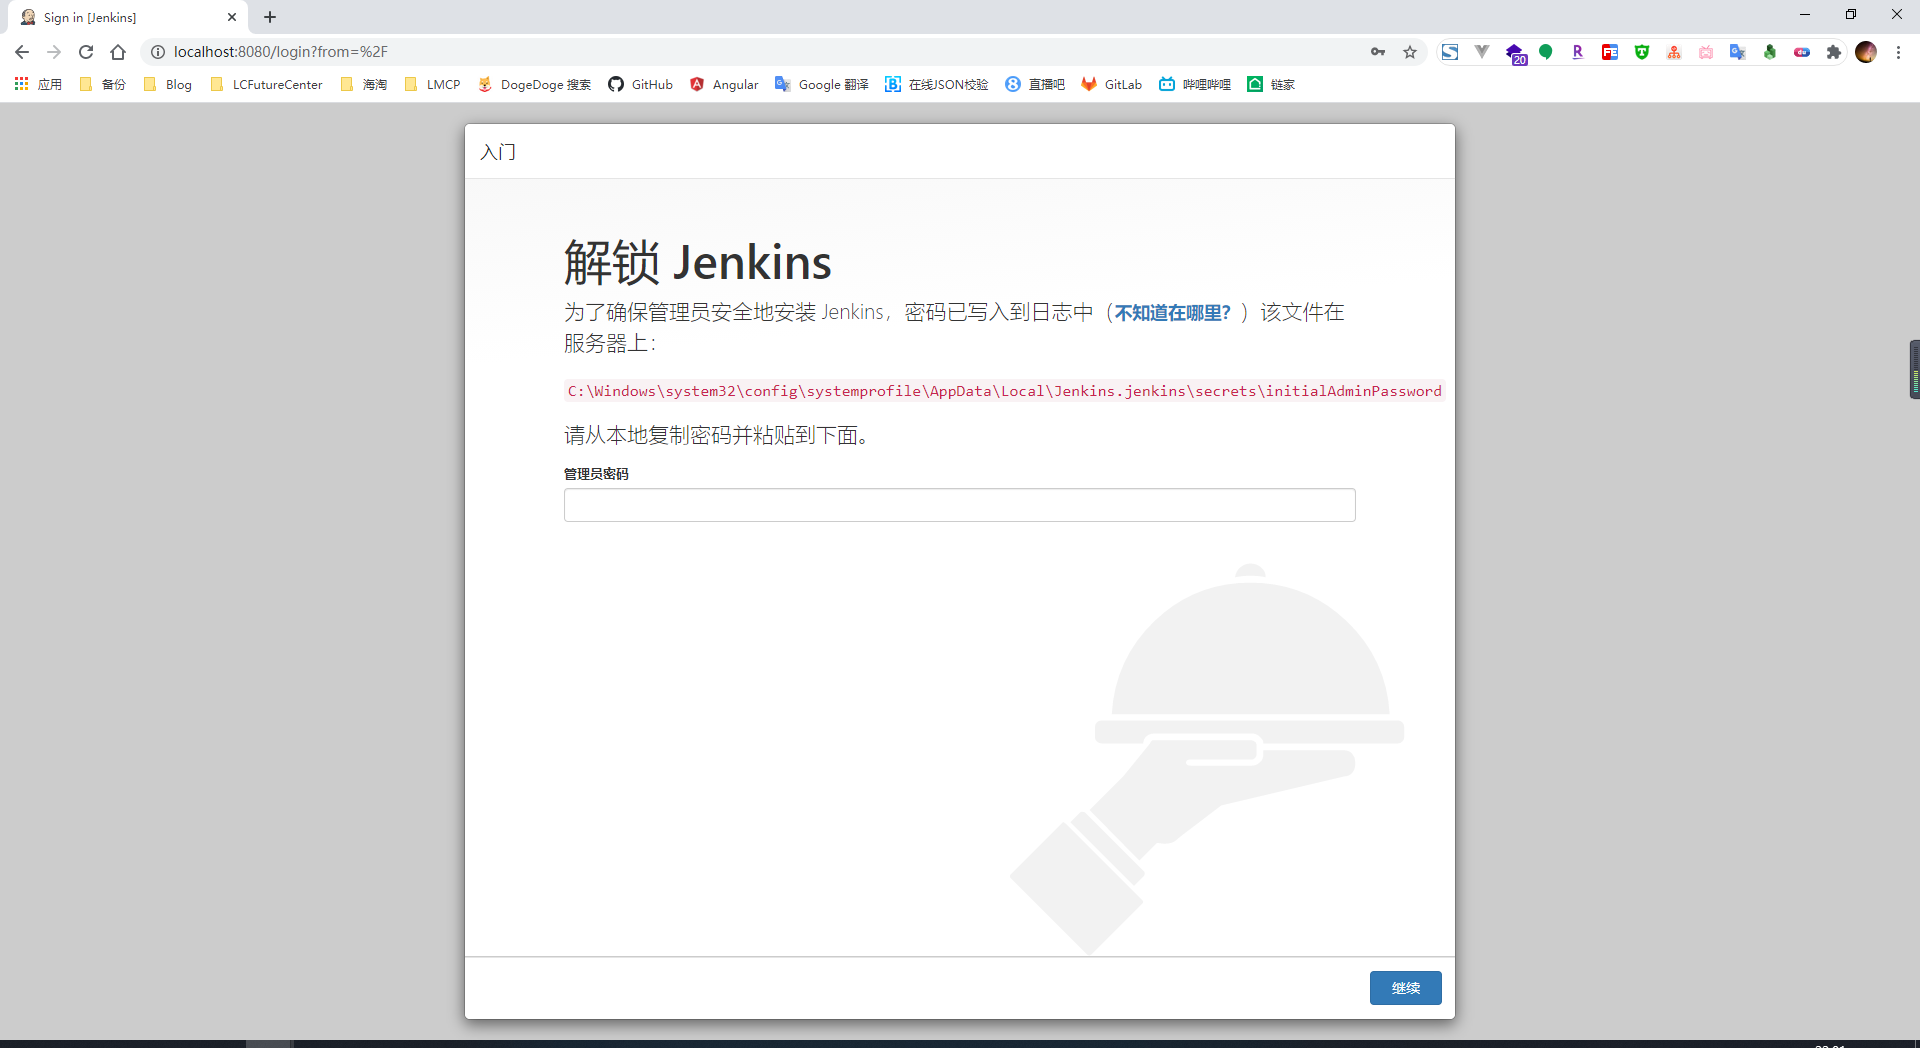Click the browser back arrow
The height and width of the screenshot is (1048, 1920).
22,52
